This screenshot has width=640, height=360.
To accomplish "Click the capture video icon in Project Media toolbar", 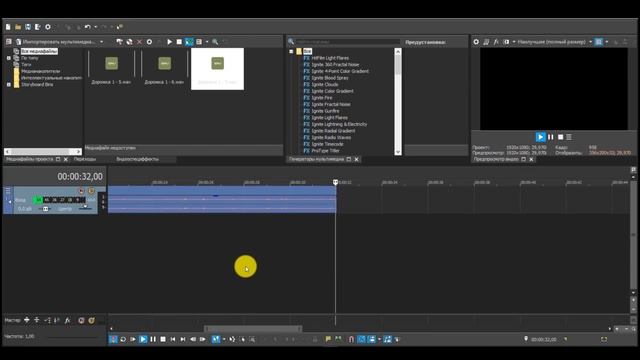I will point(119,42).
